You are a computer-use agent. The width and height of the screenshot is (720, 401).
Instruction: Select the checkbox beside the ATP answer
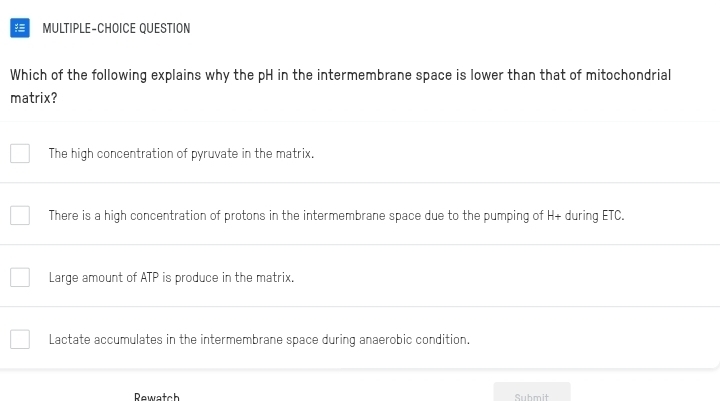point(20,278)
